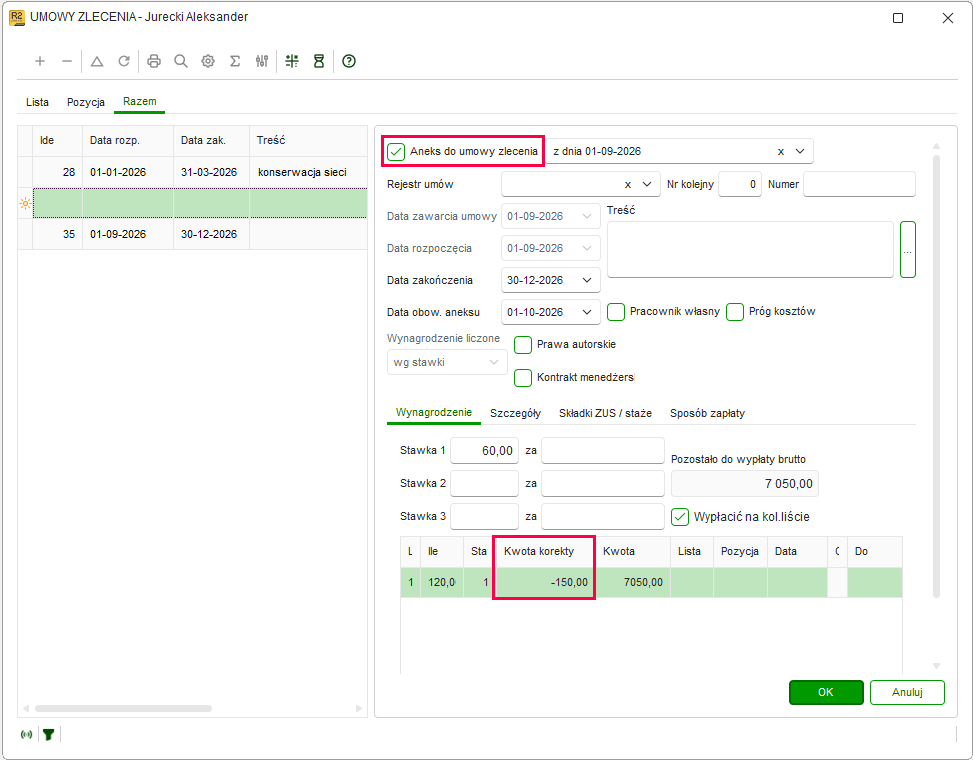Image resolution: width=973 pixels, height=760 pixels.
Task: Open the Data zakończenia date picker
Action: click(x=586, y=280)
